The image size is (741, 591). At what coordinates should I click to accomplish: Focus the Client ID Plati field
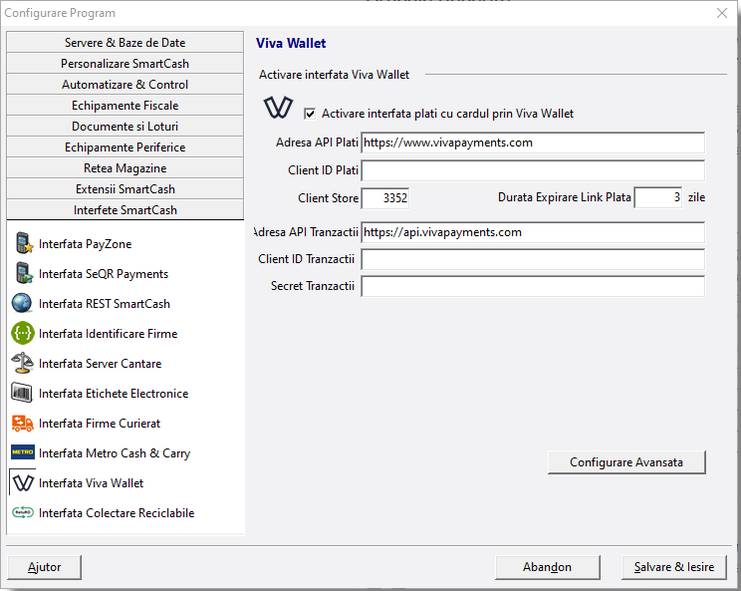coord(533,171)
